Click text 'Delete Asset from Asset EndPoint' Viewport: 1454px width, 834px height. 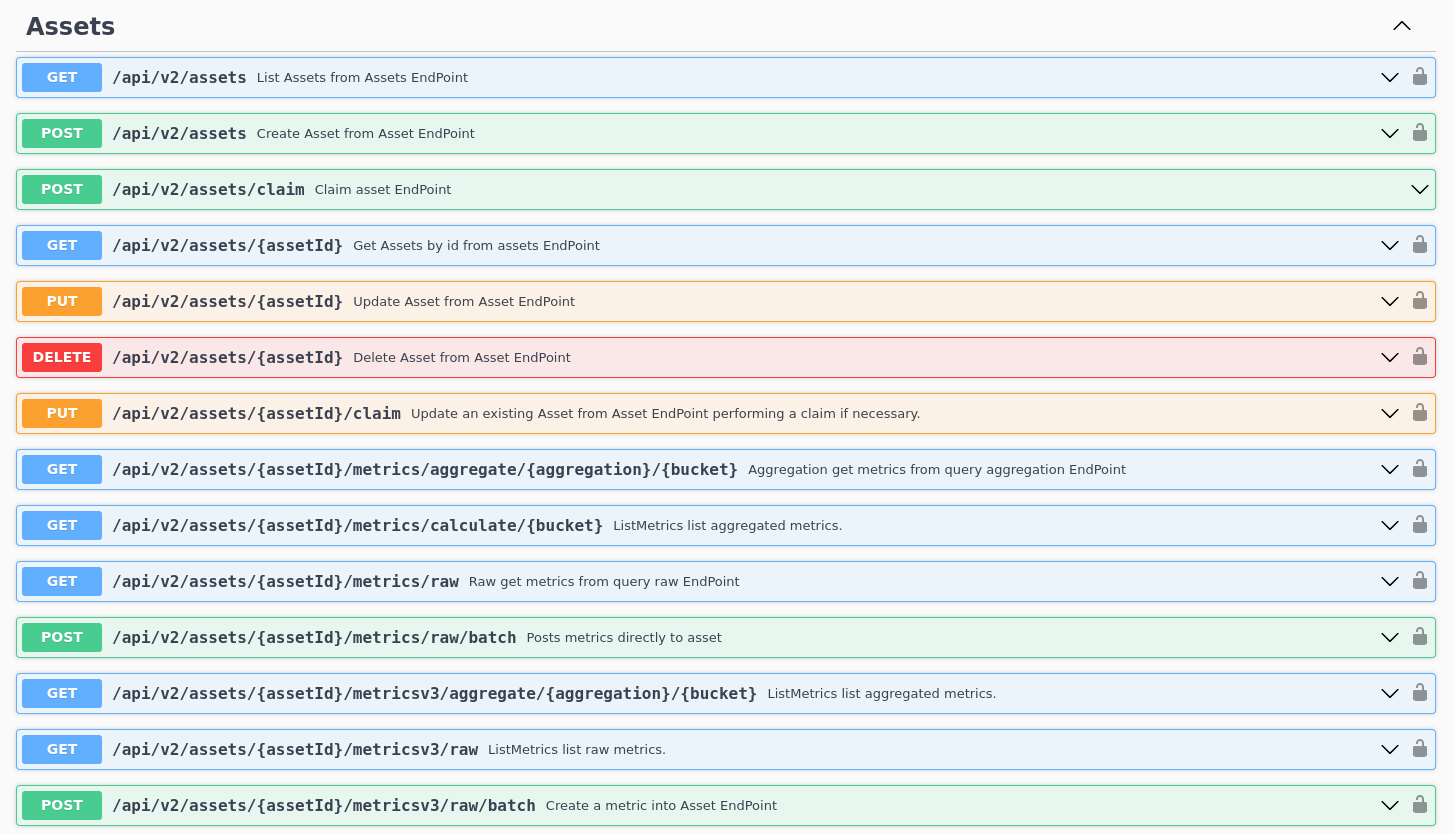[x=462, y=357]
